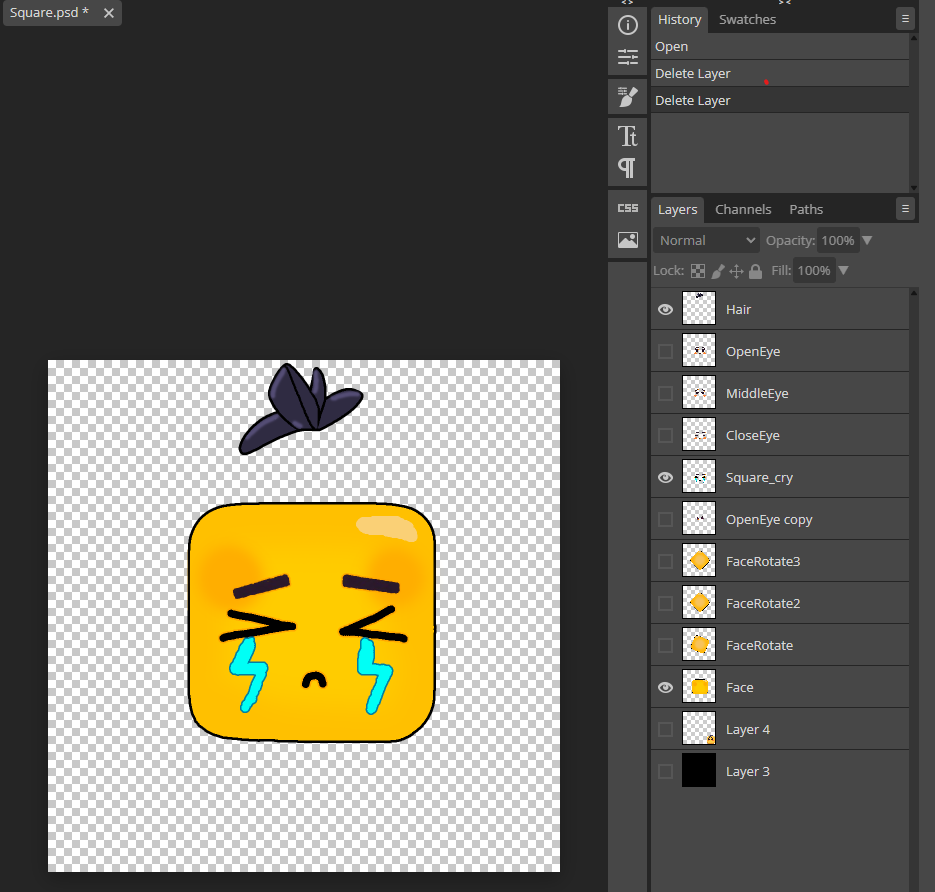This screenshot has height=892, width=935.
Task: Open the image preview panel icon
Action: (x=627, y=240)
